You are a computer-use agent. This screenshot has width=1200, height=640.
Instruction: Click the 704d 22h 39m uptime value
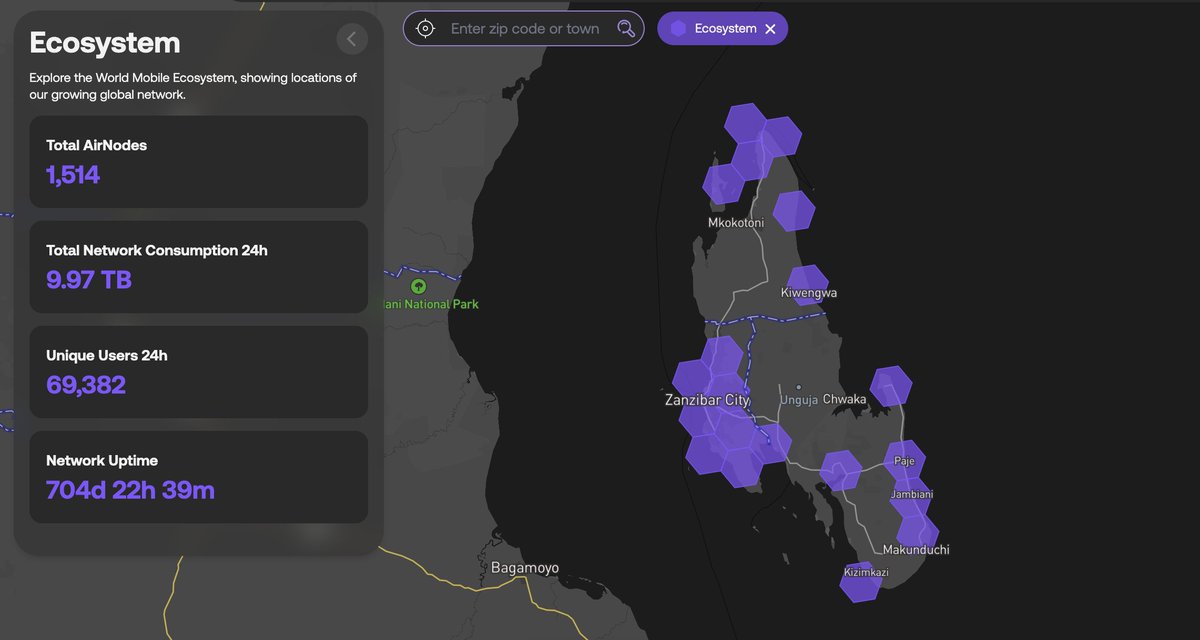tap(130, 490)
